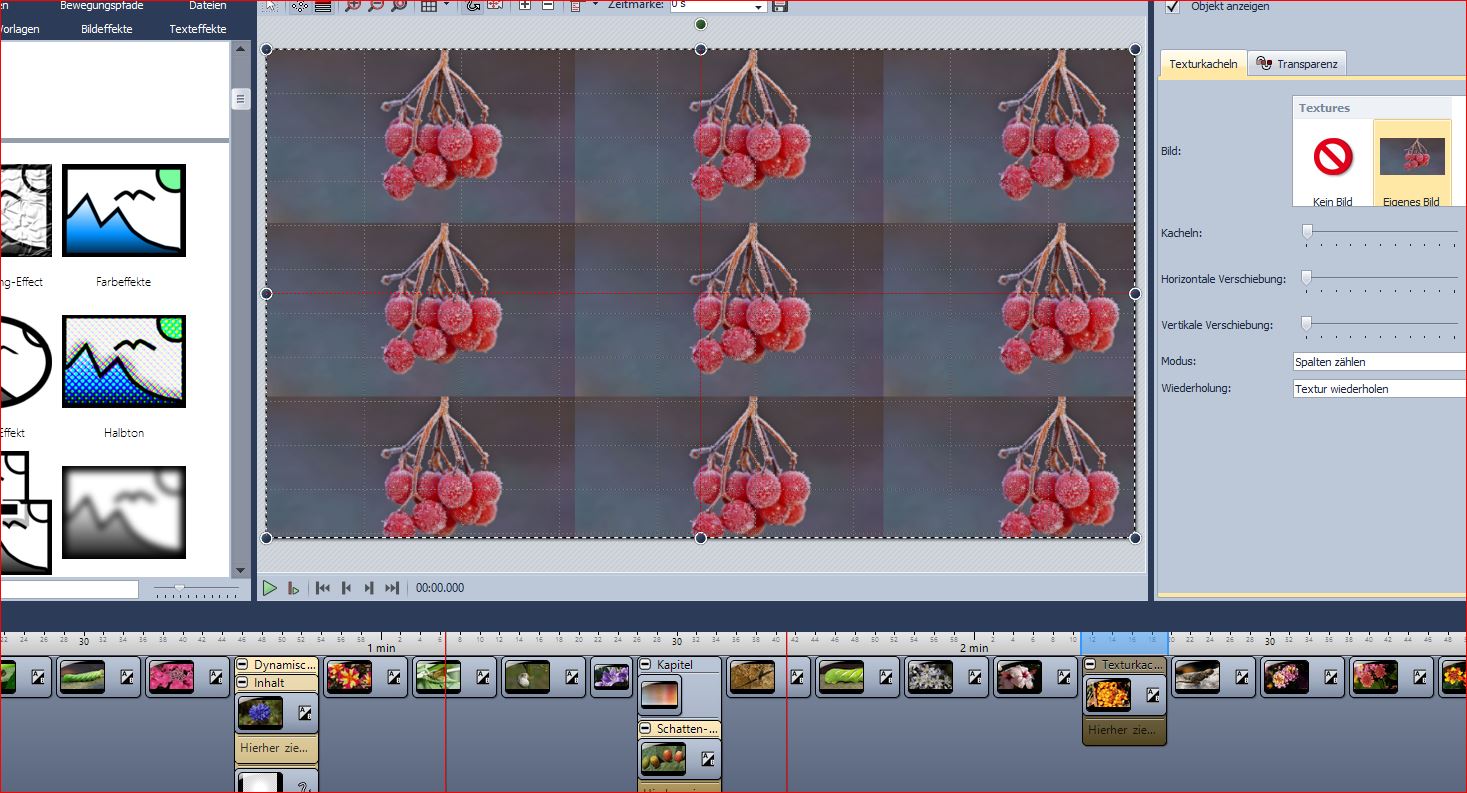
Task: Click the Kacheln slider handle
Action: [x=1306, y=232]
